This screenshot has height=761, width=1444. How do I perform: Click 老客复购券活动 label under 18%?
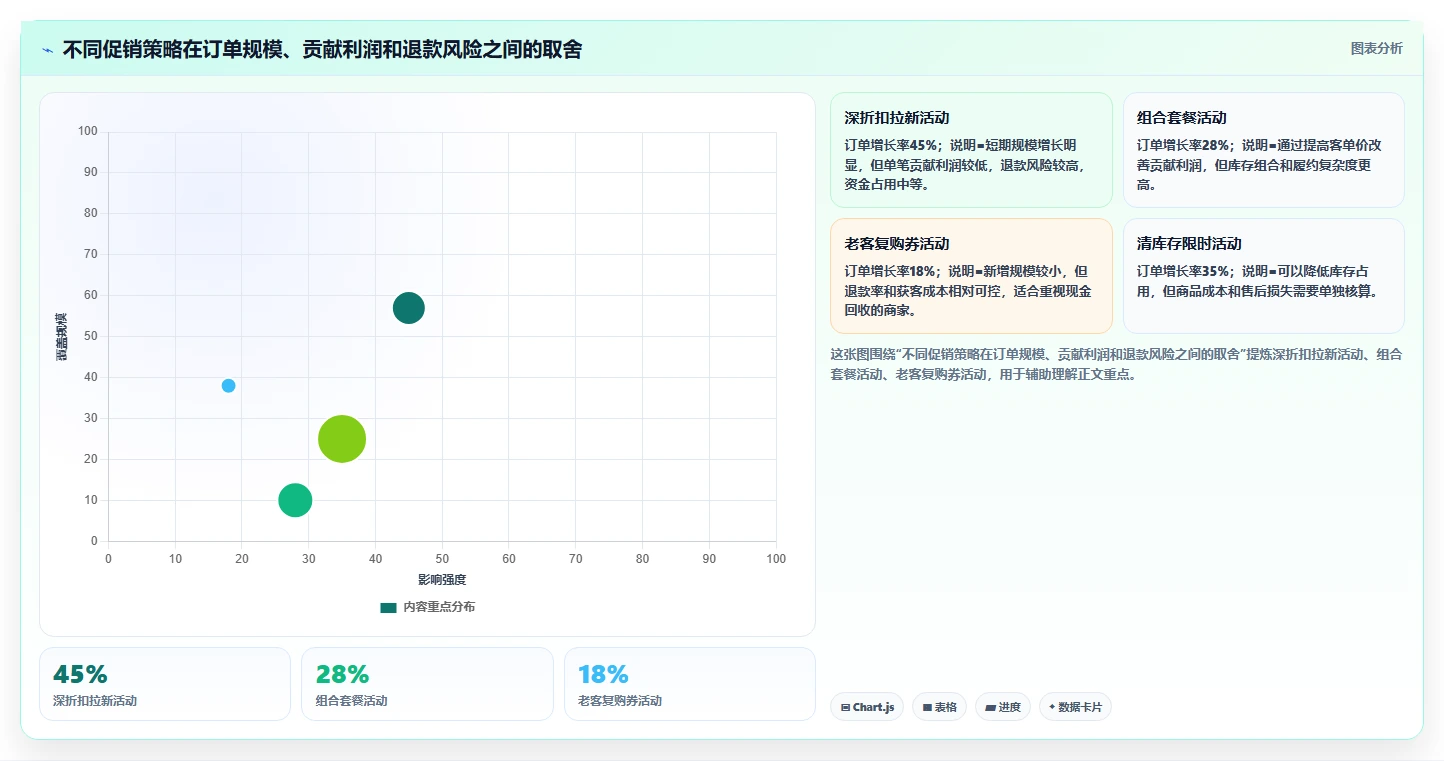tap(620, 701)
